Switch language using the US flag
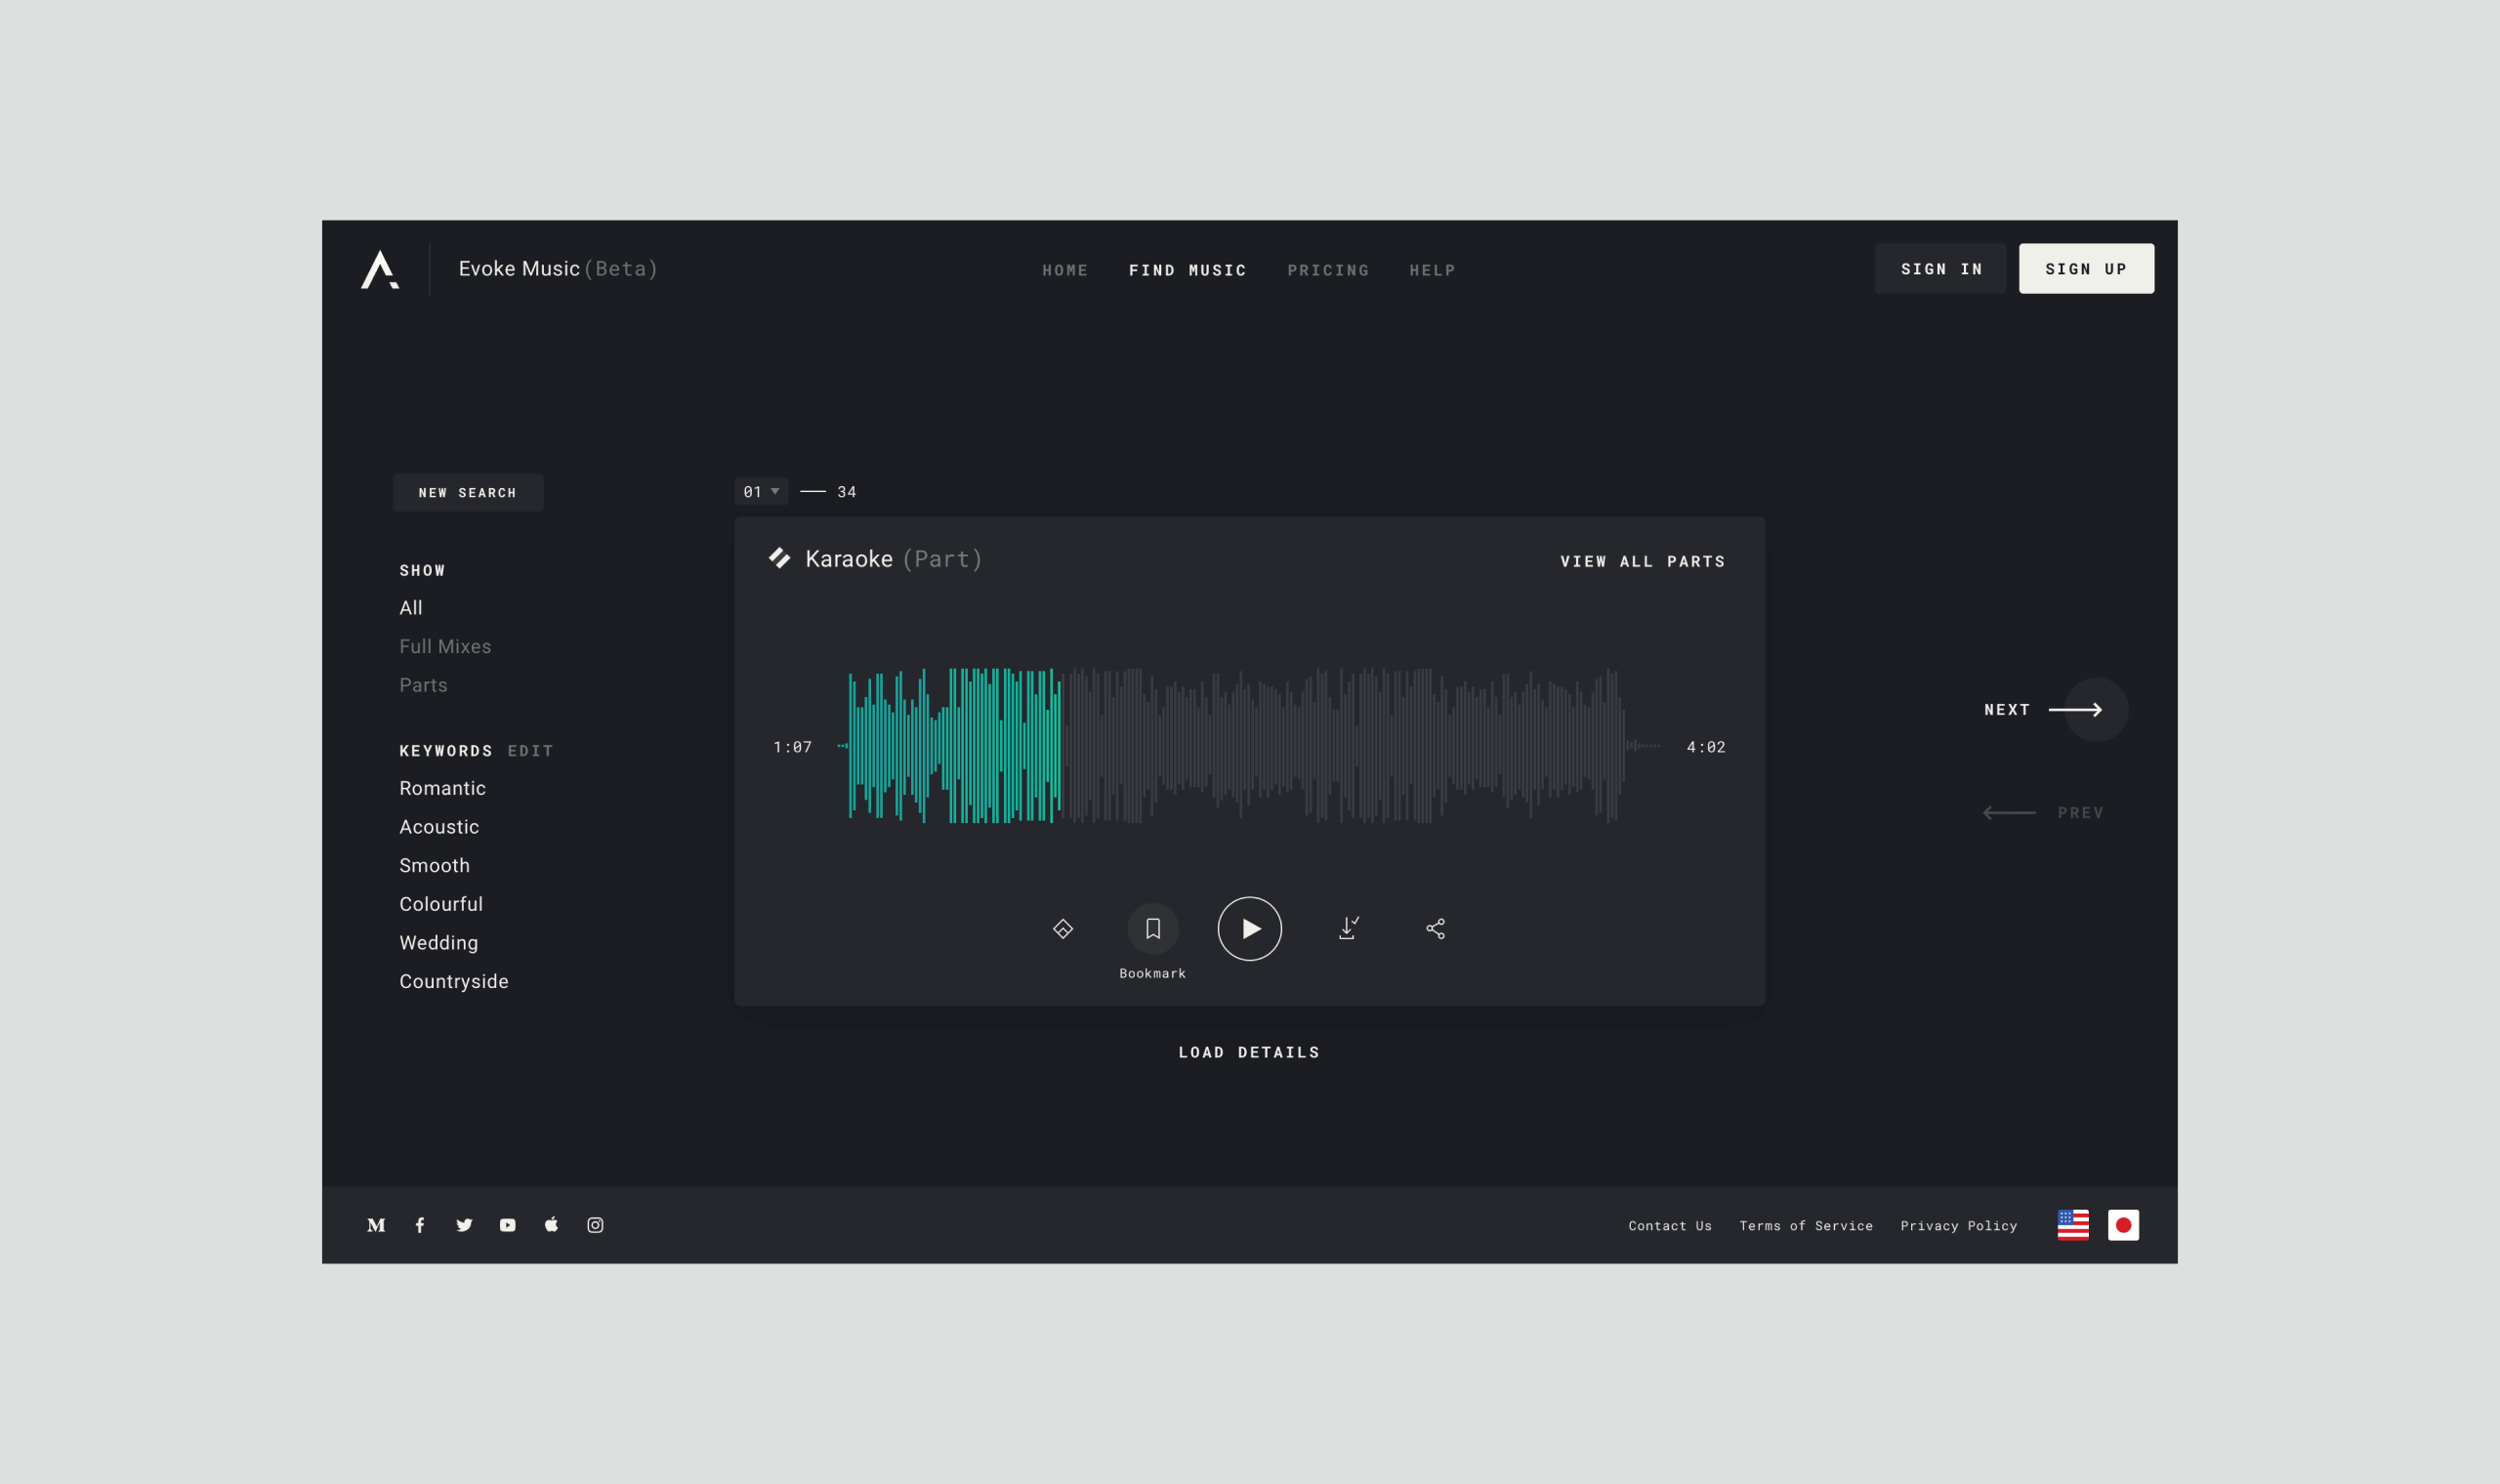Image resolution: width=2500 pixels, height=1484 pixels. pos(2072,1225)
